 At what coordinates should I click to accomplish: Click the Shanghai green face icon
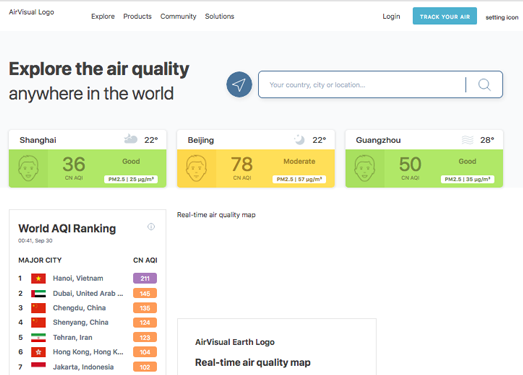[28, 168]
